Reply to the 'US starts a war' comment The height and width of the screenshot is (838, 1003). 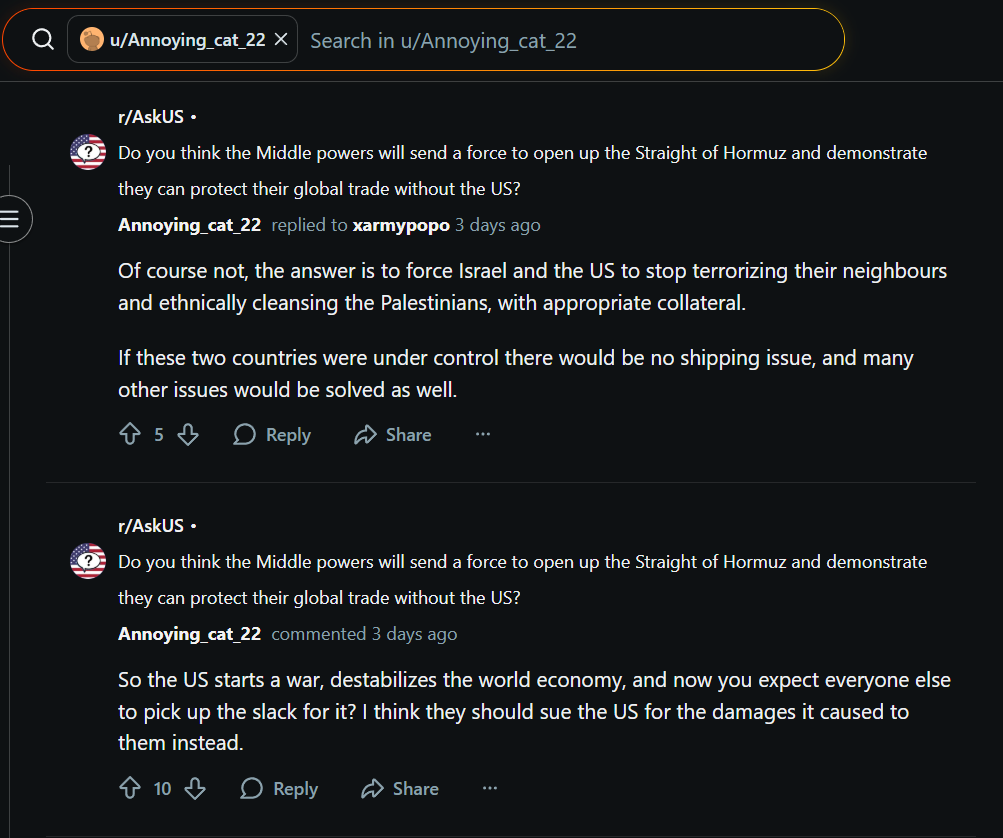(x=279, y=788)
